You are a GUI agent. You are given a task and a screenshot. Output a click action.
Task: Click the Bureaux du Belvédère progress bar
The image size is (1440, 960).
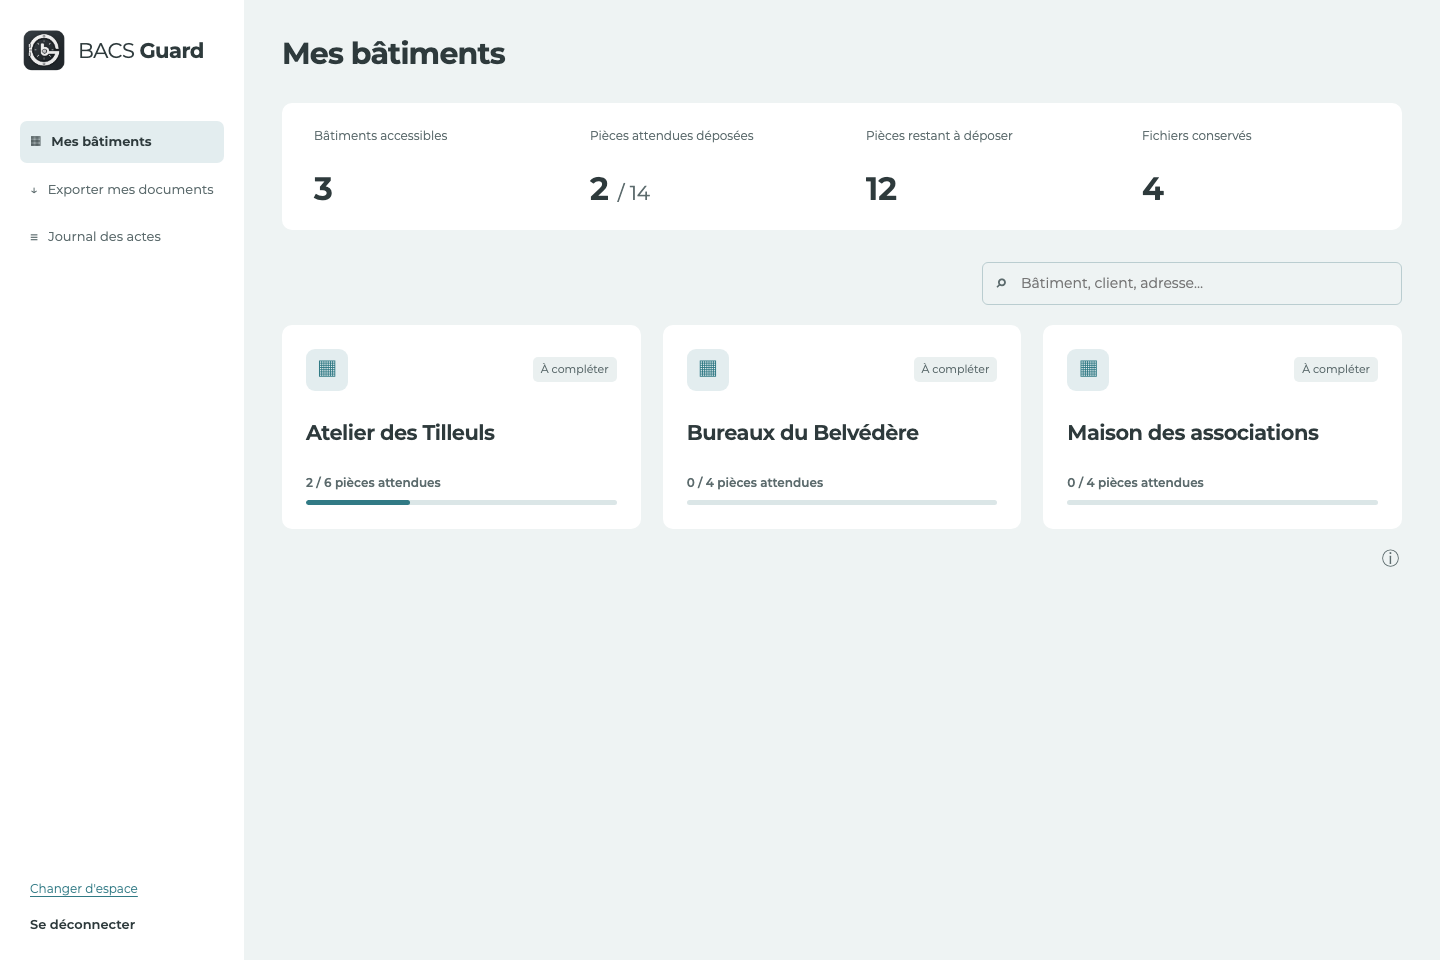pos(842,502)
